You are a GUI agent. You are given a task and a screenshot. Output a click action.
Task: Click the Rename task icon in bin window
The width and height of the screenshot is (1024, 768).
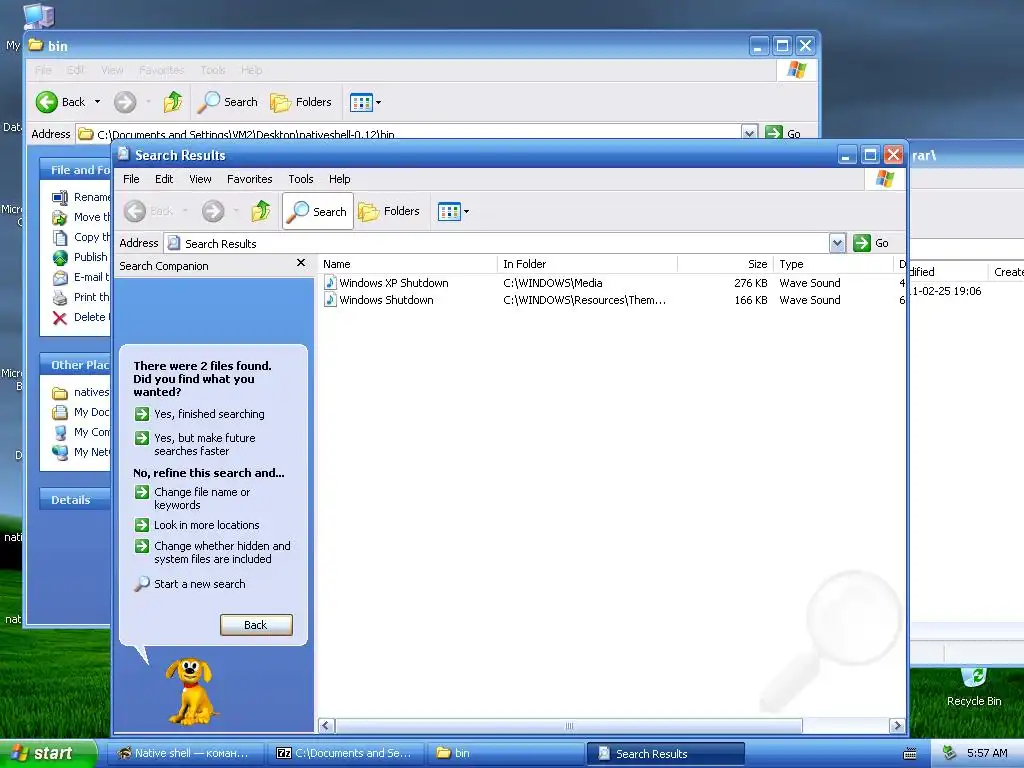click(x=59, y=197)
